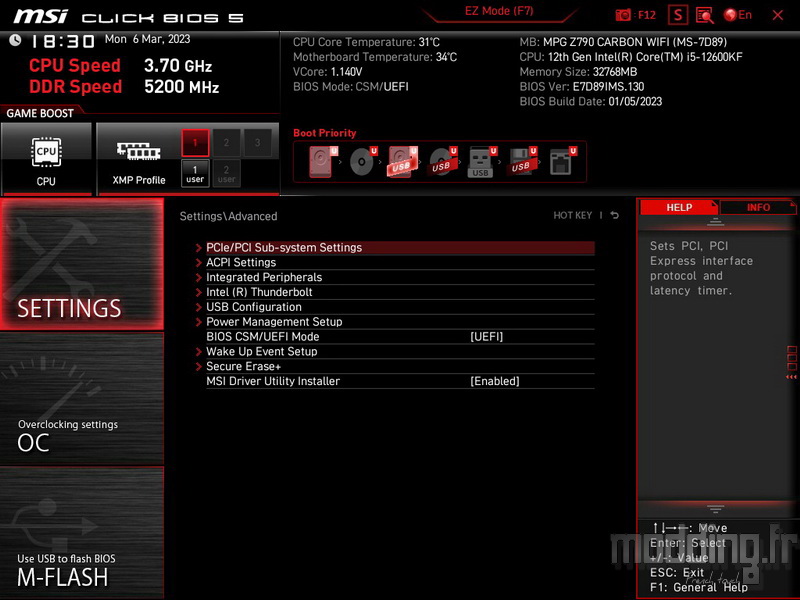Image resolution: width=800 pixels, height=600 pixels.
Task: Click the MPG Z790 CARBON WIFI board name
Action: tap(635, 42)
